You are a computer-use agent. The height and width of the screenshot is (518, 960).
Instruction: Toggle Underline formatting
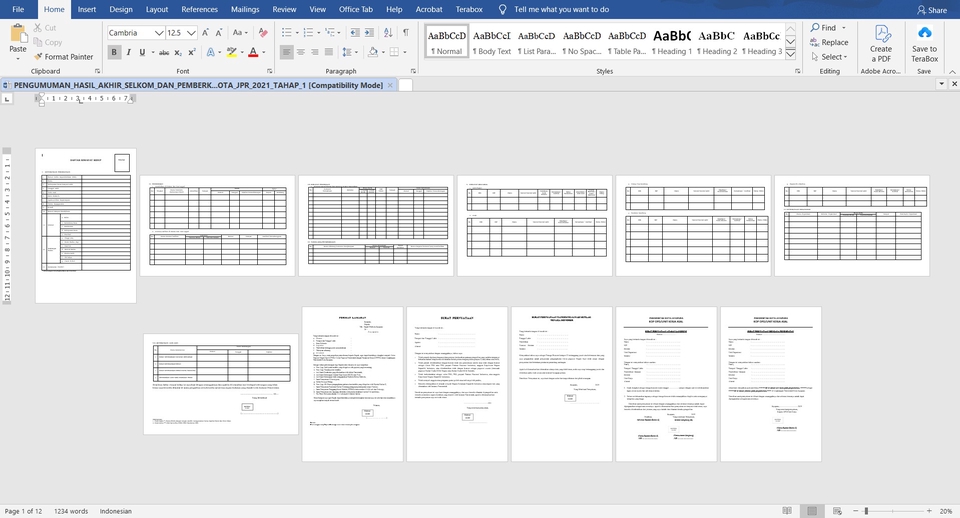[x=142, y=53]
